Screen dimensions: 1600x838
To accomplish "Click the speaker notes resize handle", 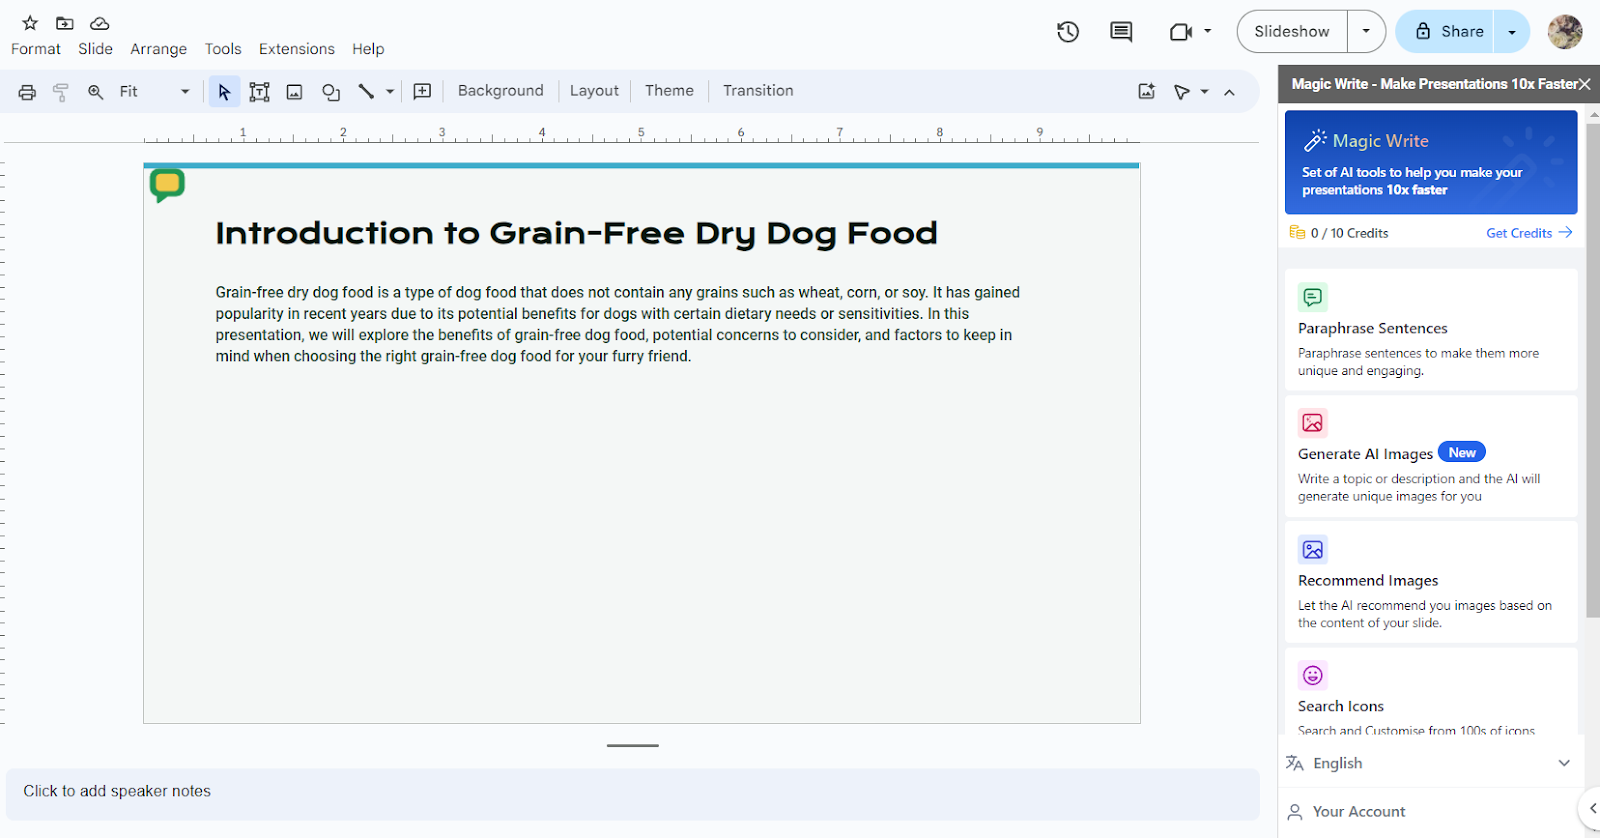I will click(x=633, y=745).
